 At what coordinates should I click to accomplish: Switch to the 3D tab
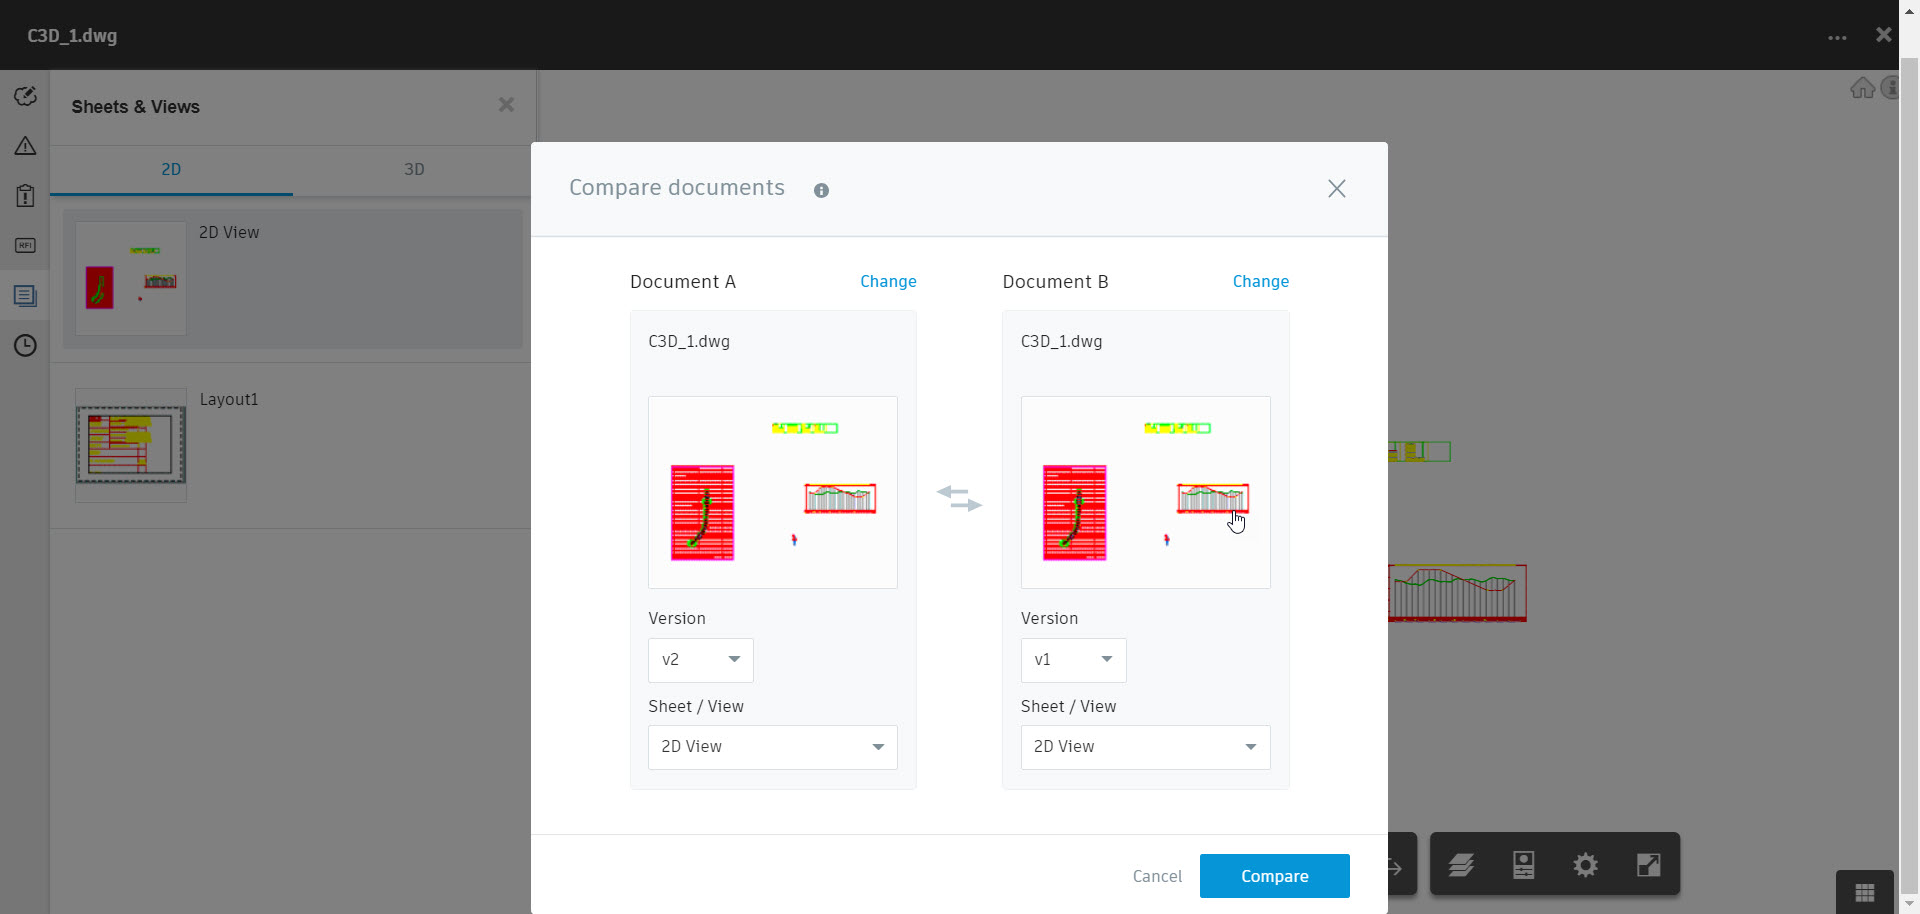[x=414, y=170]
